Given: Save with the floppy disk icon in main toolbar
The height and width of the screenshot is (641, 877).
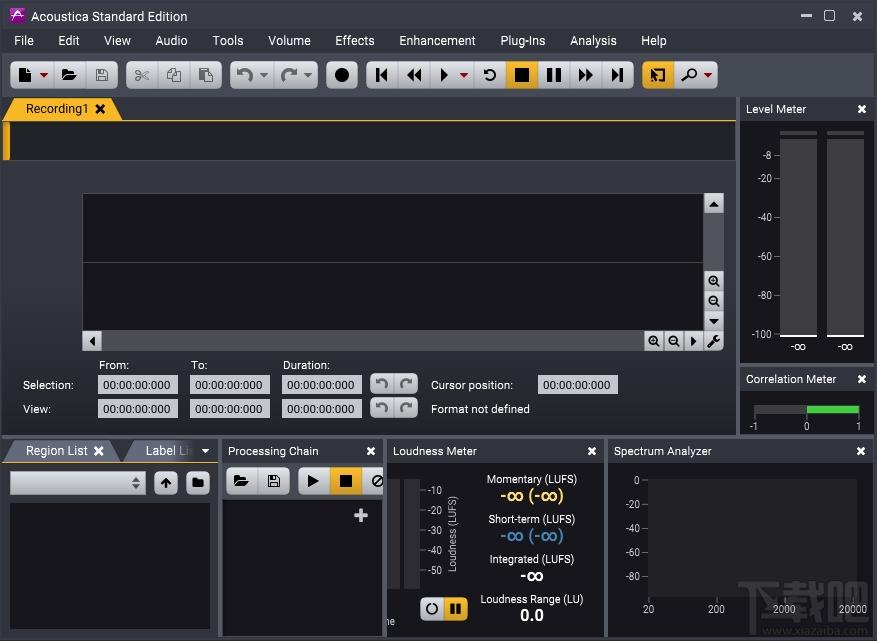Looking at the screenshot, I should click(102, 75).
